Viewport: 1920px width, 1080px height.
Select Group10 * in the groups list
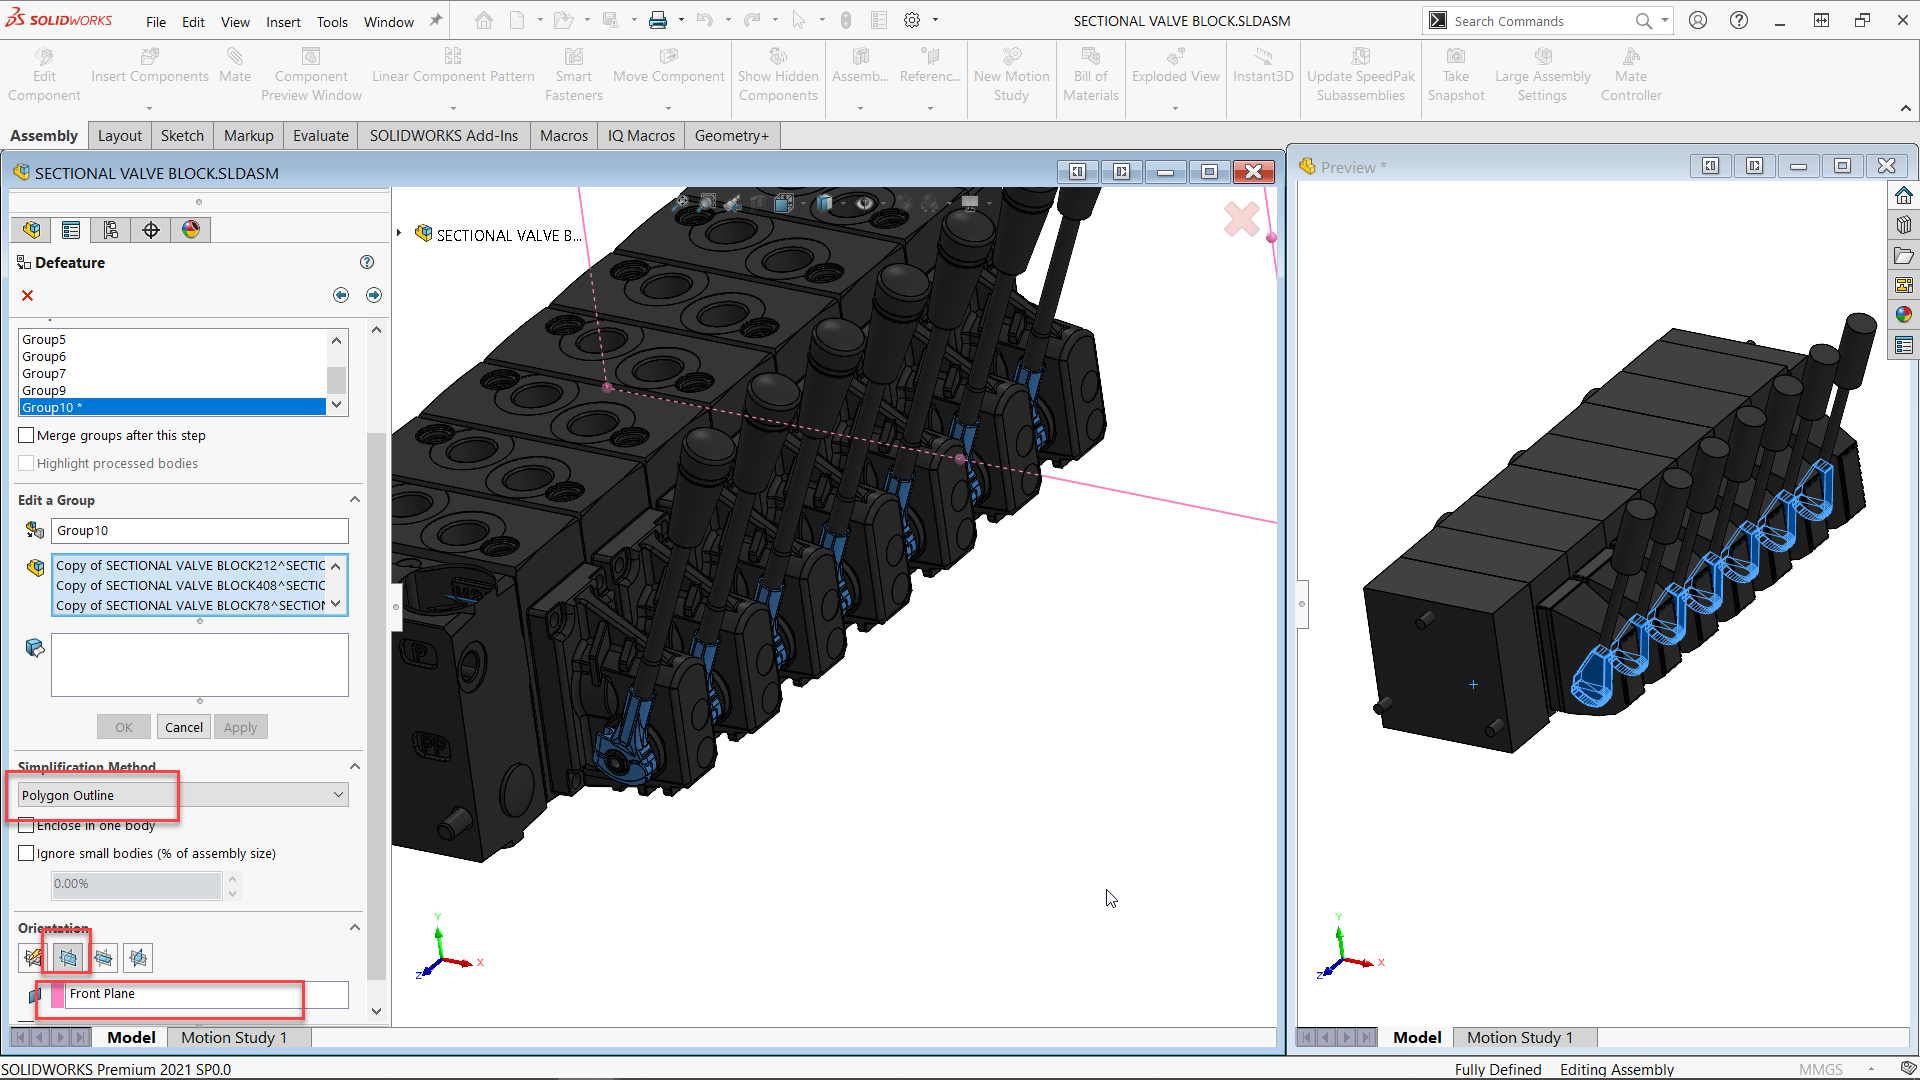pos(172,408)
